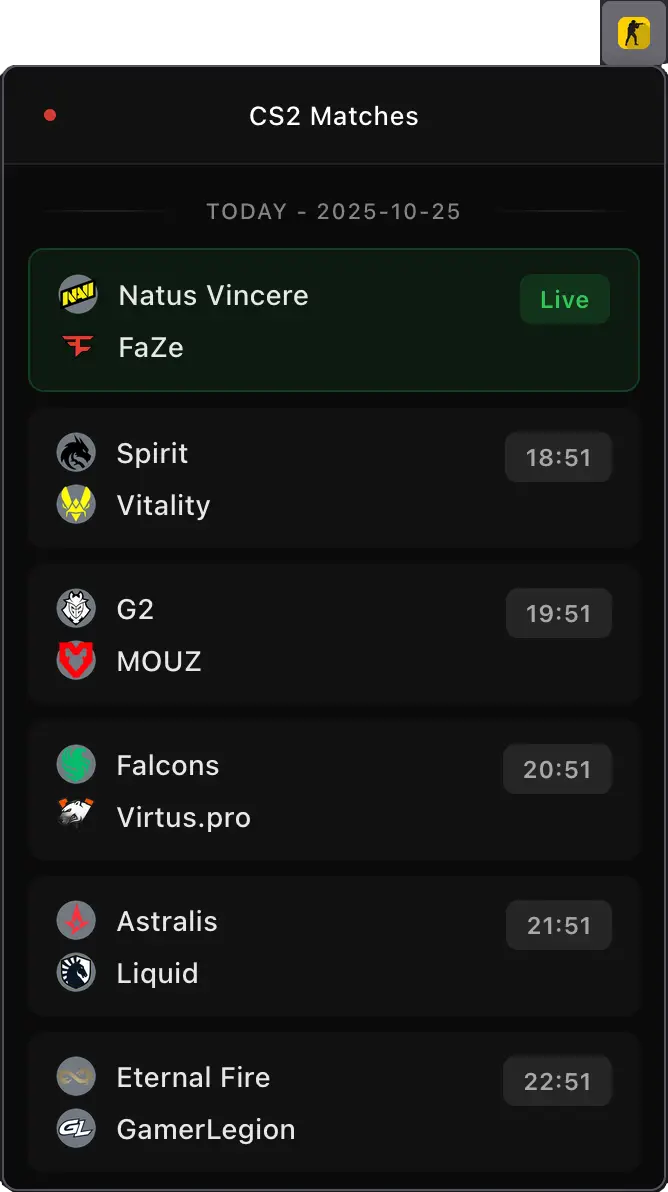Click the TODAY date header
Image resolution: width=668 pixels, height=1192 pixels.
(334, 211)
